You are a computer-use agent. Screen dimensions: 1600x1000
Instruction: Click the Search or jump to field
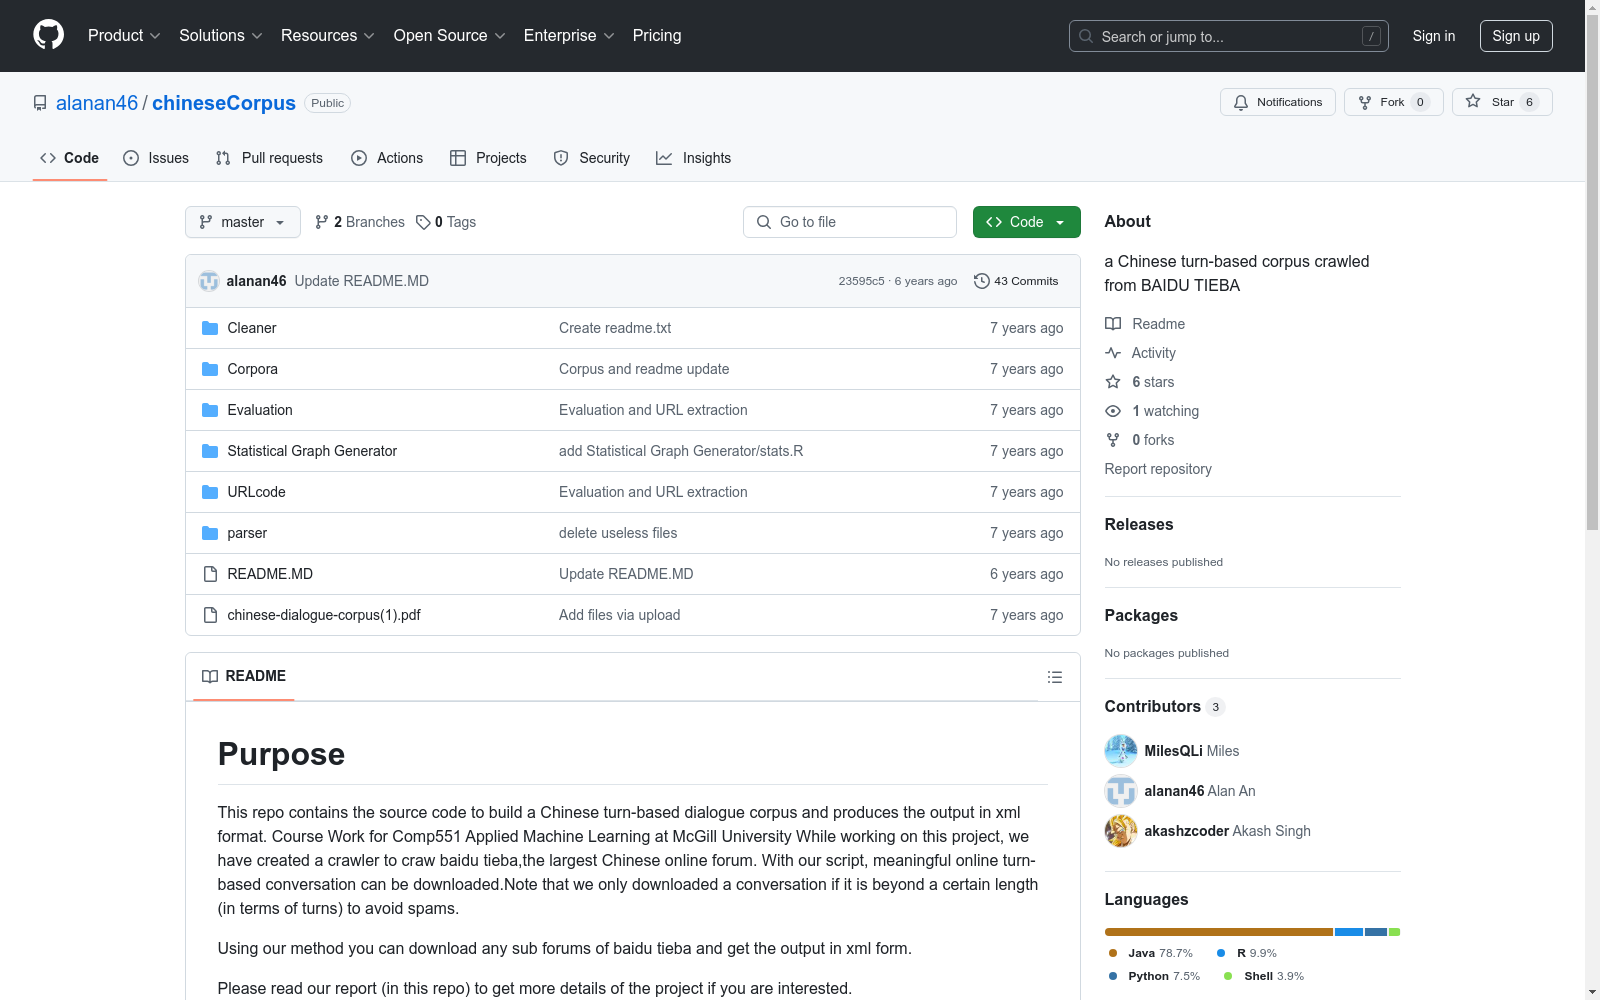point(1229,36)
